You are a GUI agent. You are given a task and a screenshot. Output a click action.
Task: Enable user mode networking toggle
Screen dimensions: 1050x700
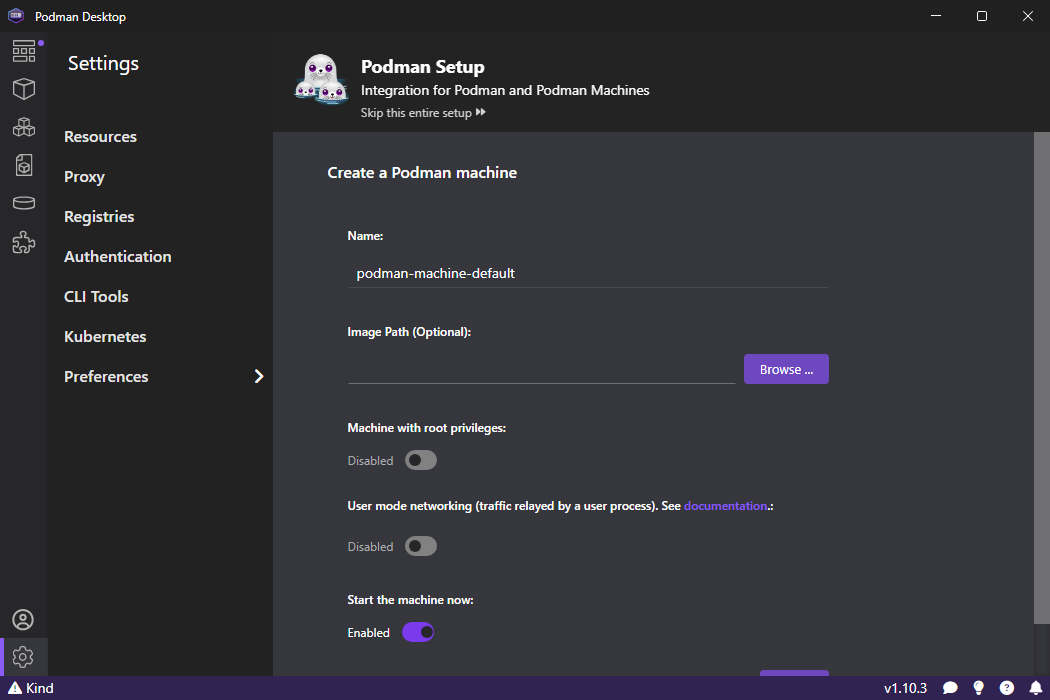(421, 547)
